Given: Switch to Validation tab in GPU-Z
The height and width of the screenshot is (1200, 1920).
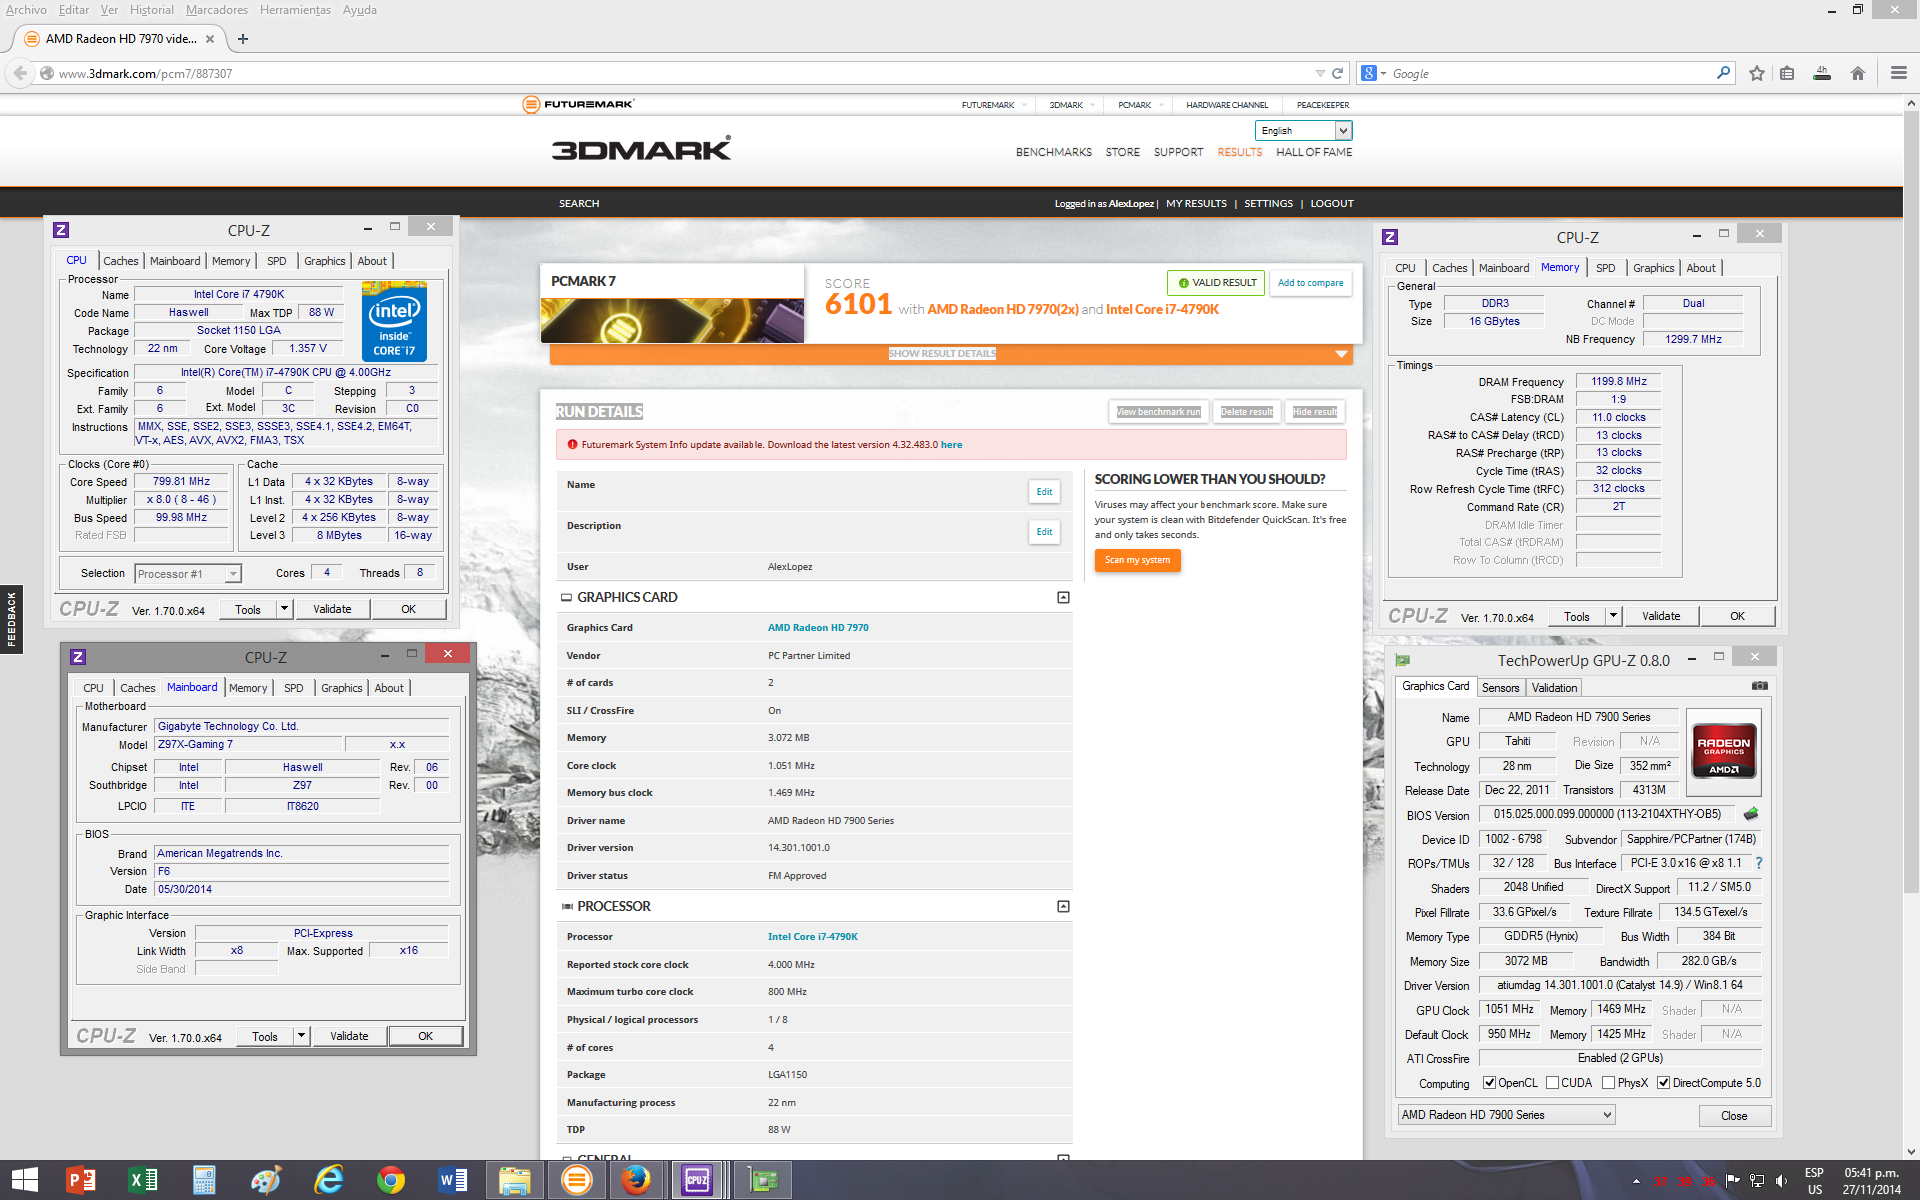Looking at the screenshot, I should click(1554, 688).
